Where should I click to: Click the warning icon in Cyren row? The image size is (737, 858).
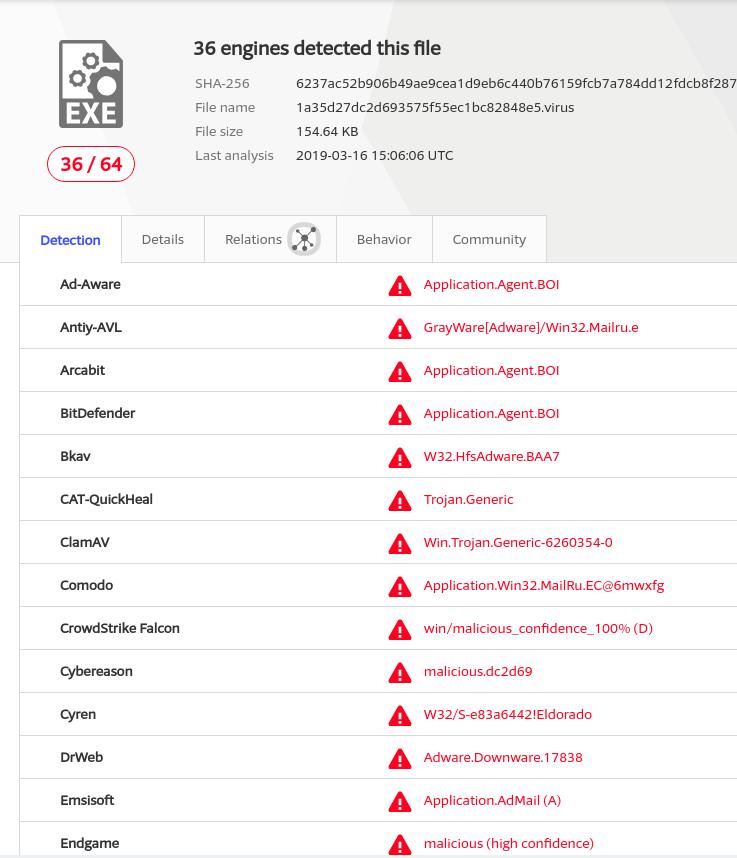tap(400, 716)
